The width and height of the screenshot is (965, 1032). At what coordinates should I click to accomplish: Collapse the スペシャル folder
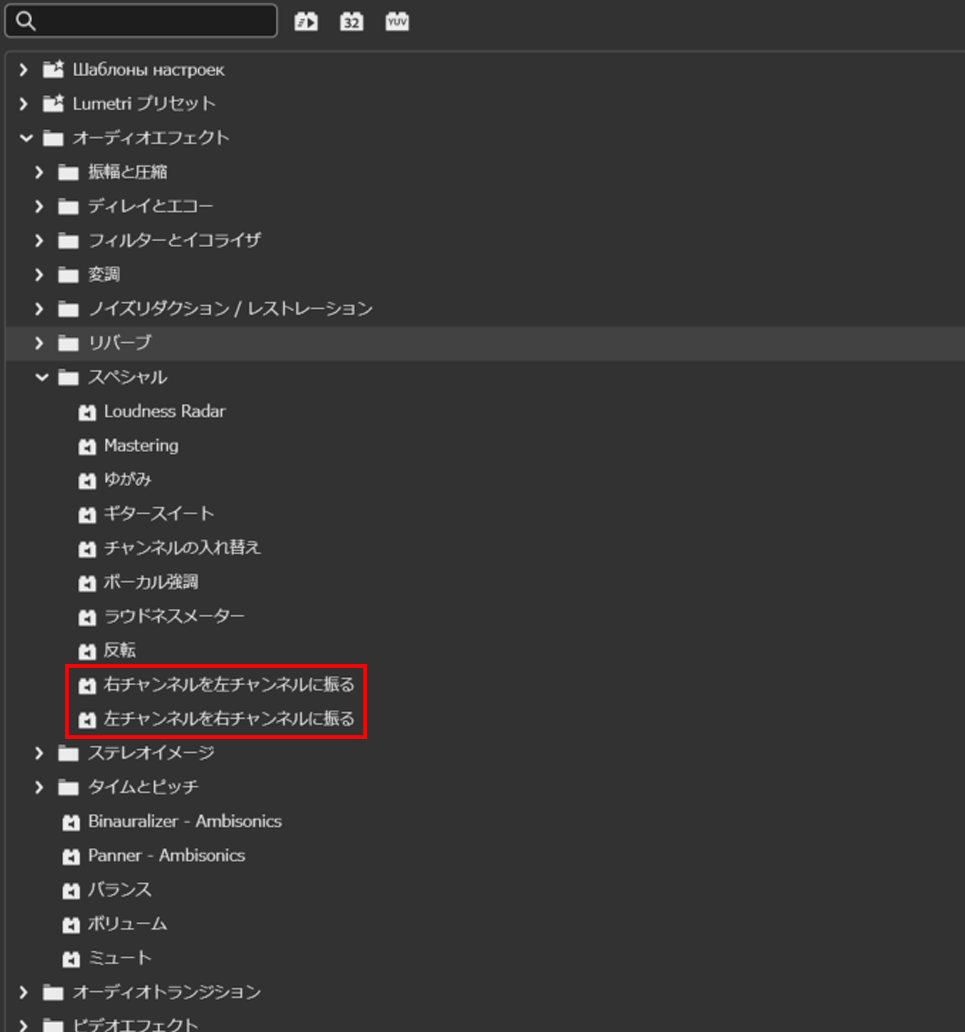(x=41, y=377)
